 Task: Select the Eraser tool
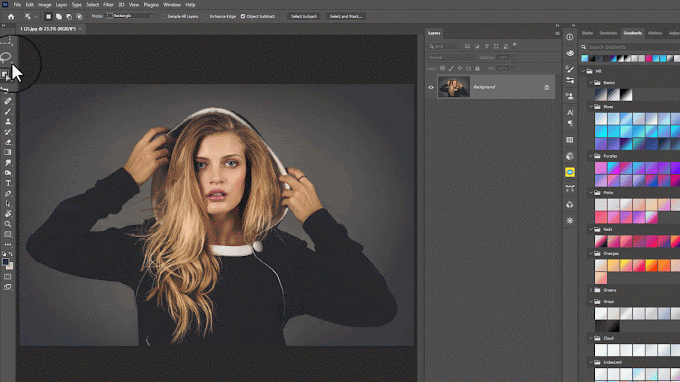point(8,142)
